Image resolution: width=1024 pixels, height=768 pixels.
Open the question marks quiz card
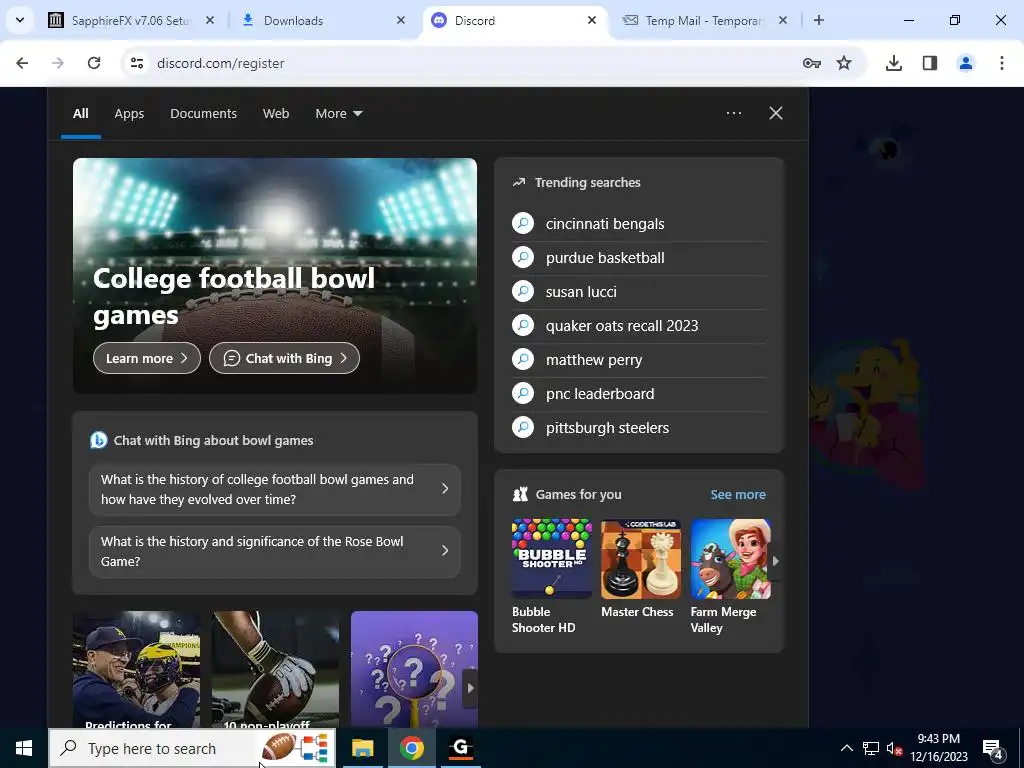pos(414,669)
